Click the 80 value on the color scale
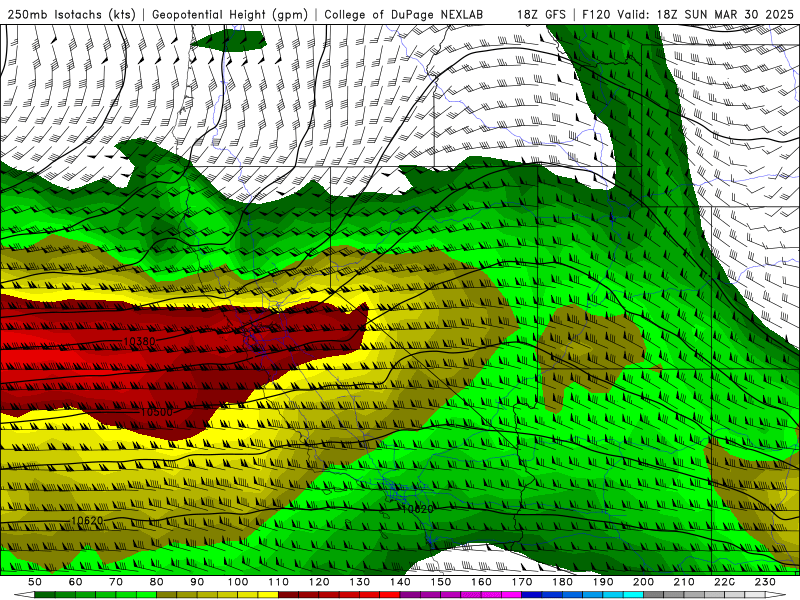This screenshot has width=800, height=600. tap(157, 582)
